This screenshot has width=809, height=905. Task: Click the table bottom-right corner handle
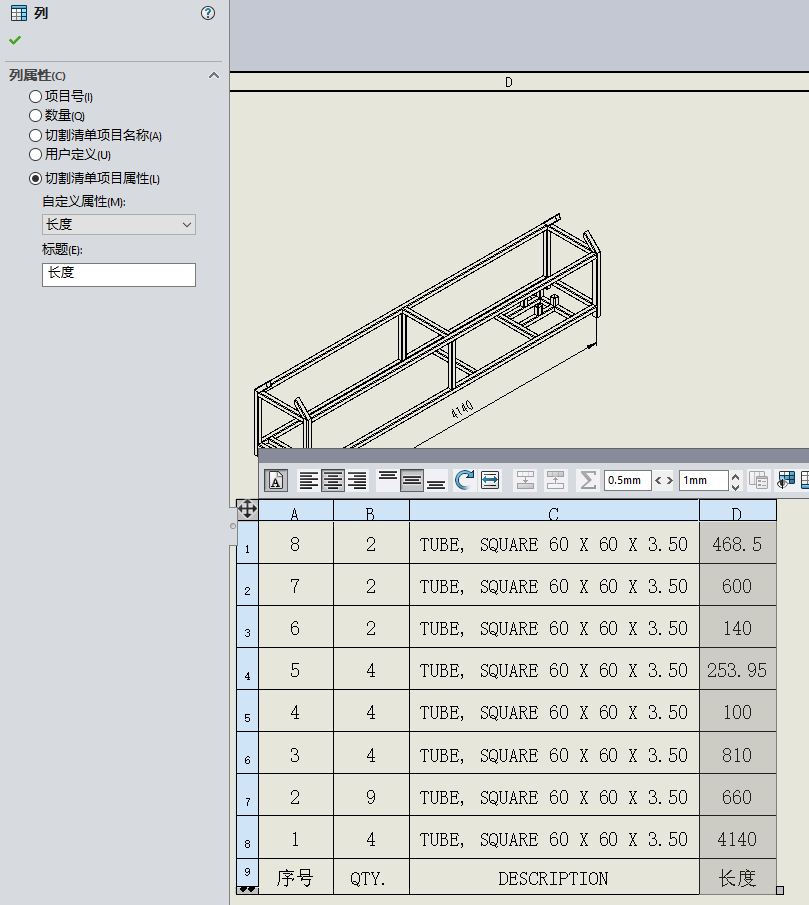780,890
